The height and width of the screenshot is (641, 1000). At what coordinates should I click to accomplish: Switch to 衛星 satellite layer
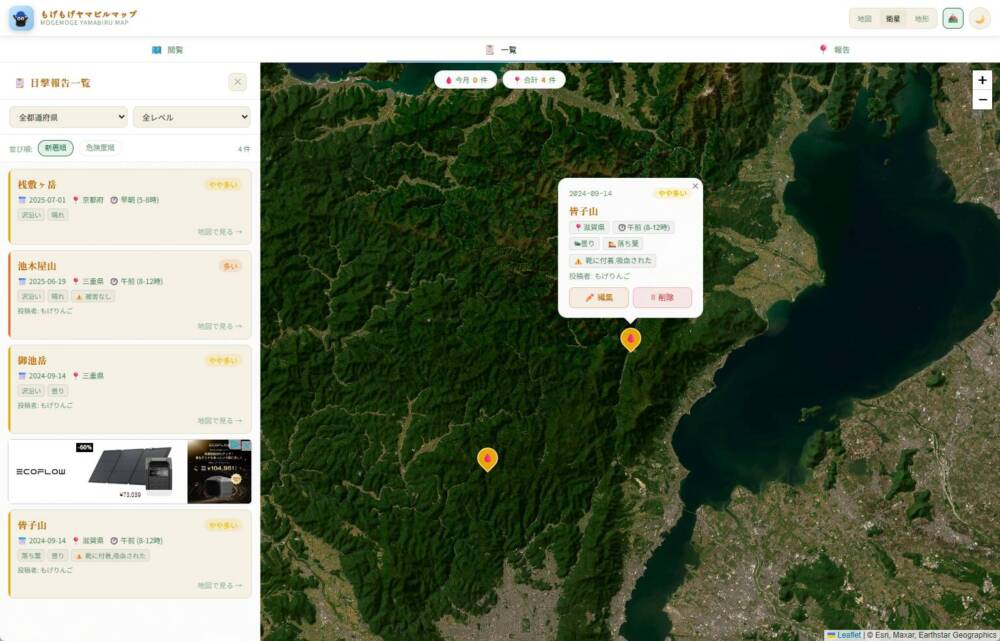coord(893,18)
